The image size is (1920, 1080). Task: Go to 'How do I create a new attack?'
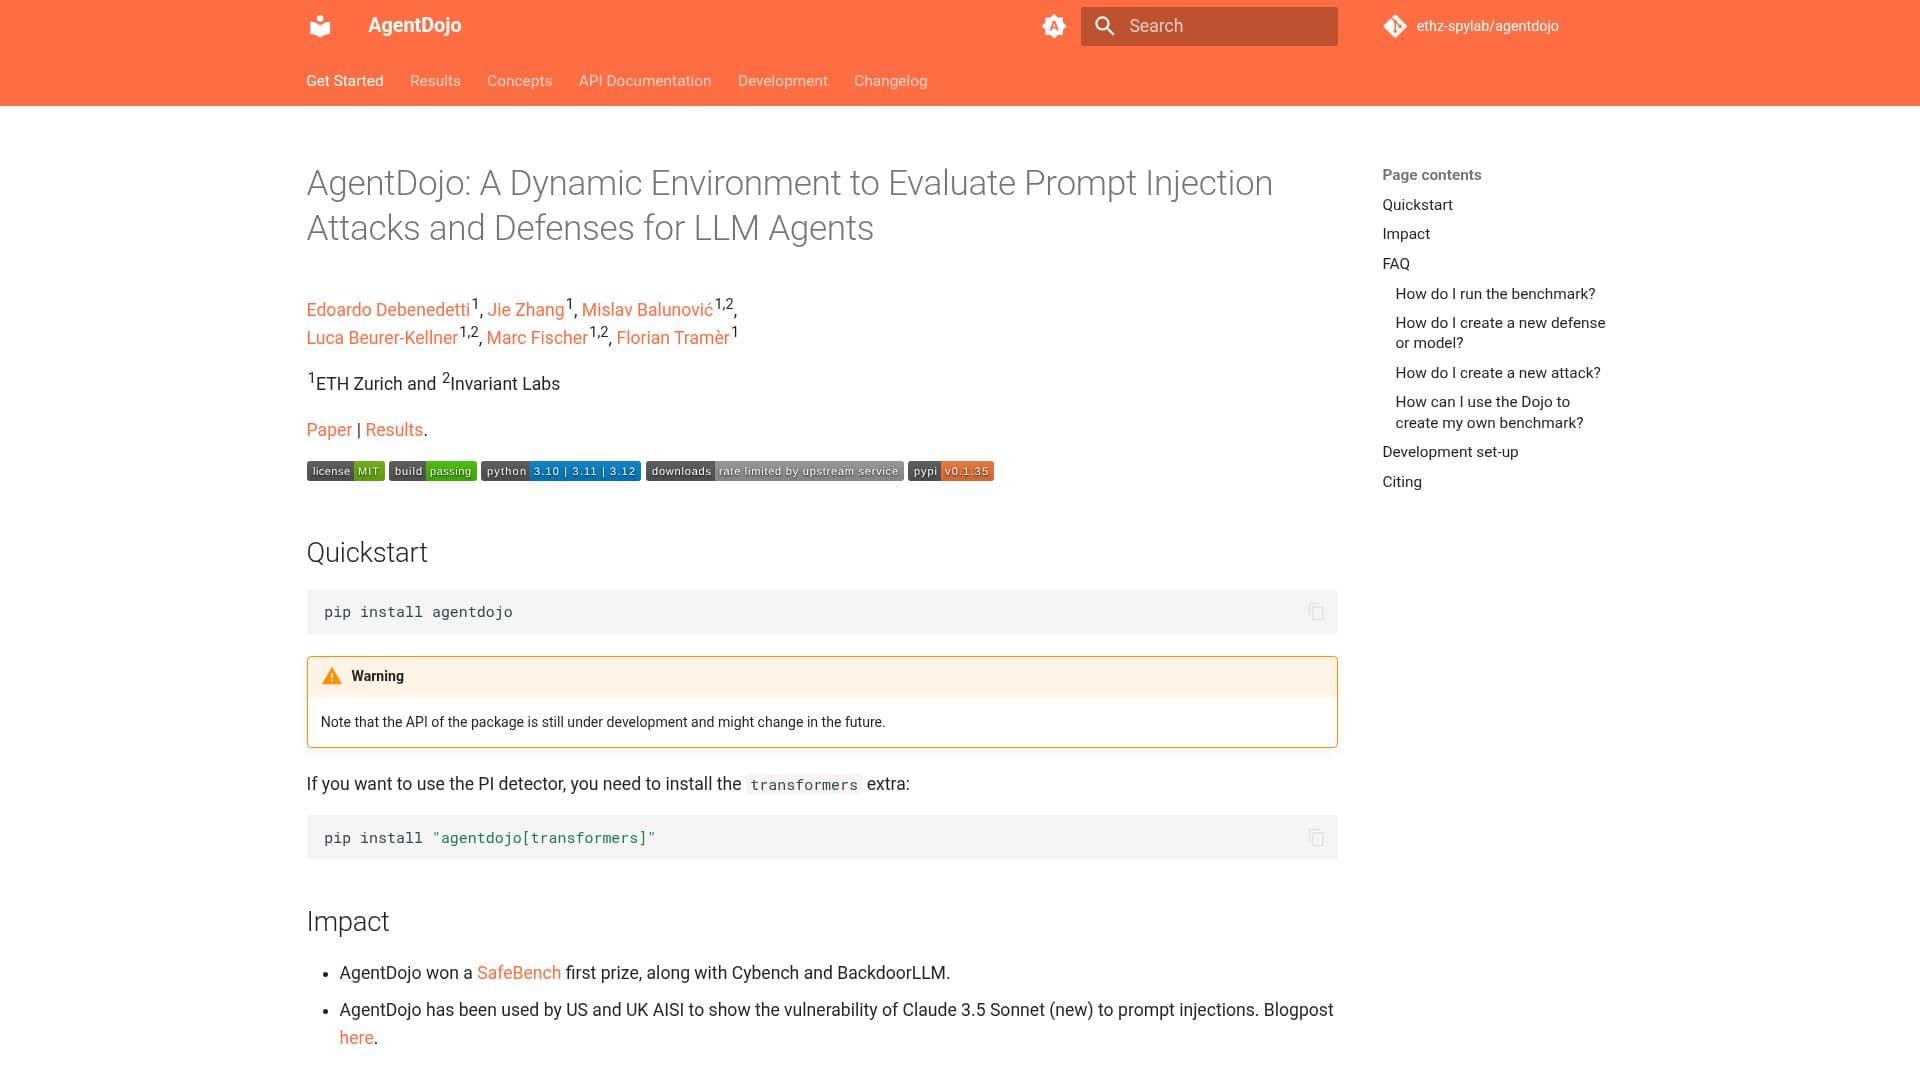[1498, 373]
